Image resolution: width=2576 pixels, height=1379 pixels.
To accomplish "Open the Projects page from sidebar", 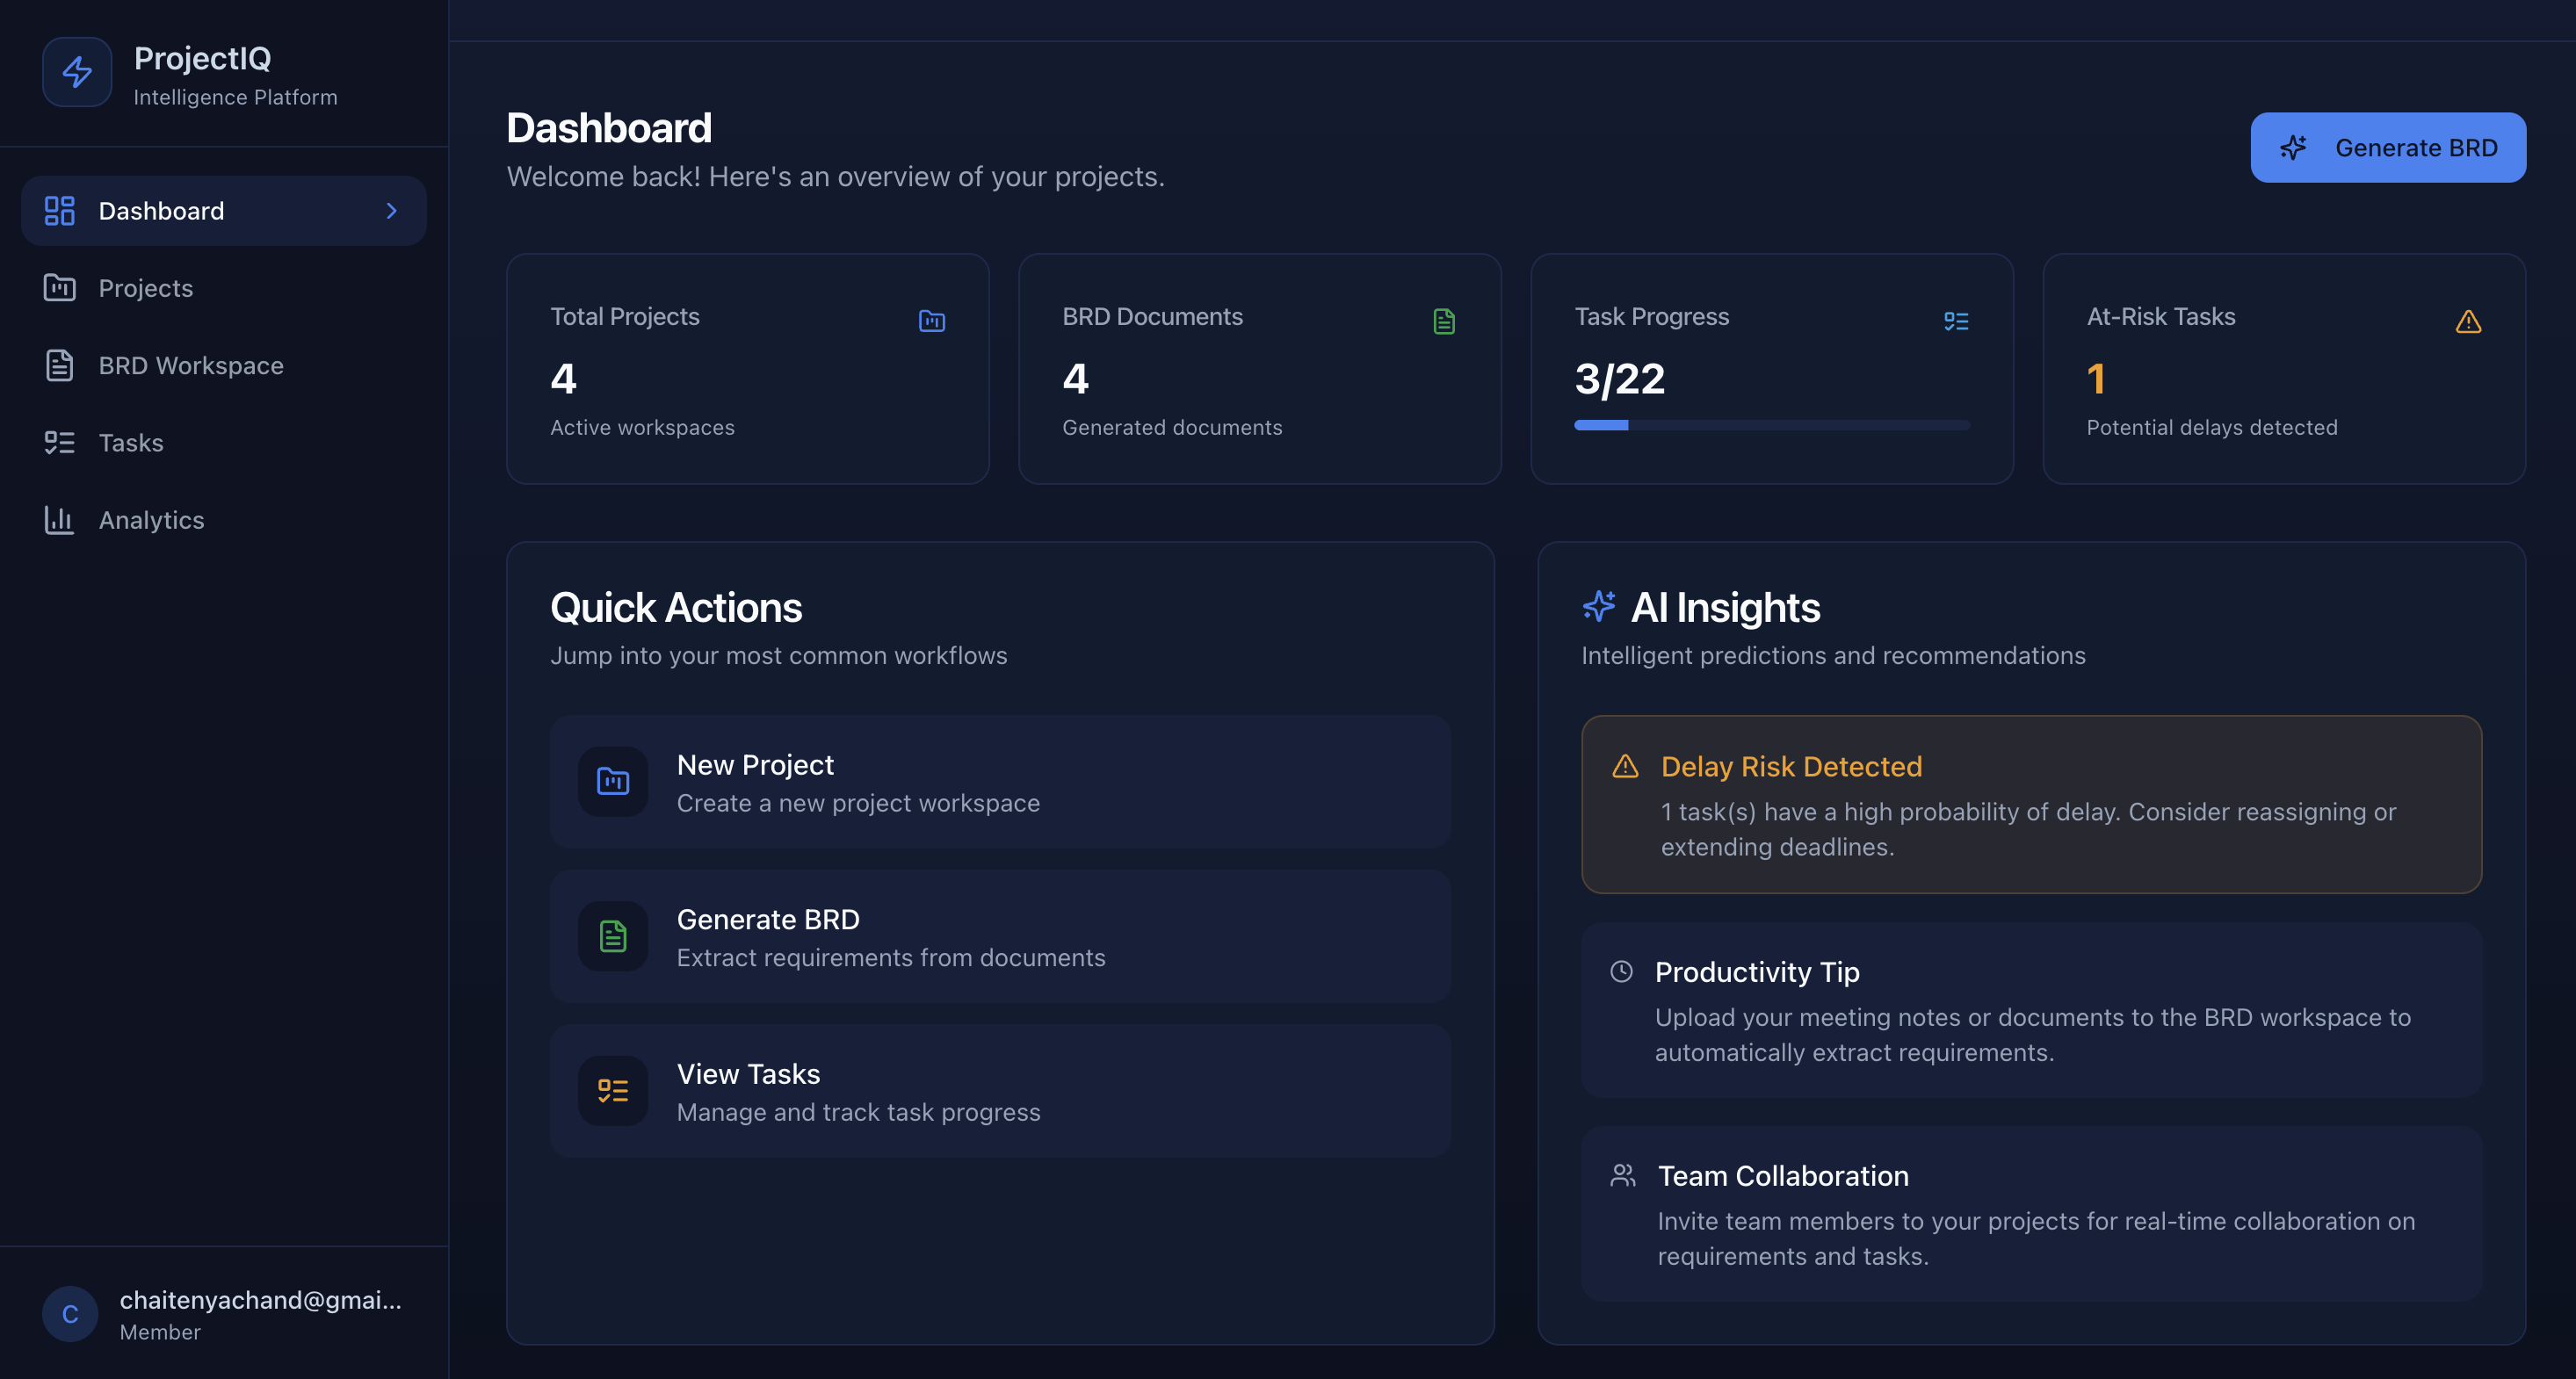I will point(145,288).
